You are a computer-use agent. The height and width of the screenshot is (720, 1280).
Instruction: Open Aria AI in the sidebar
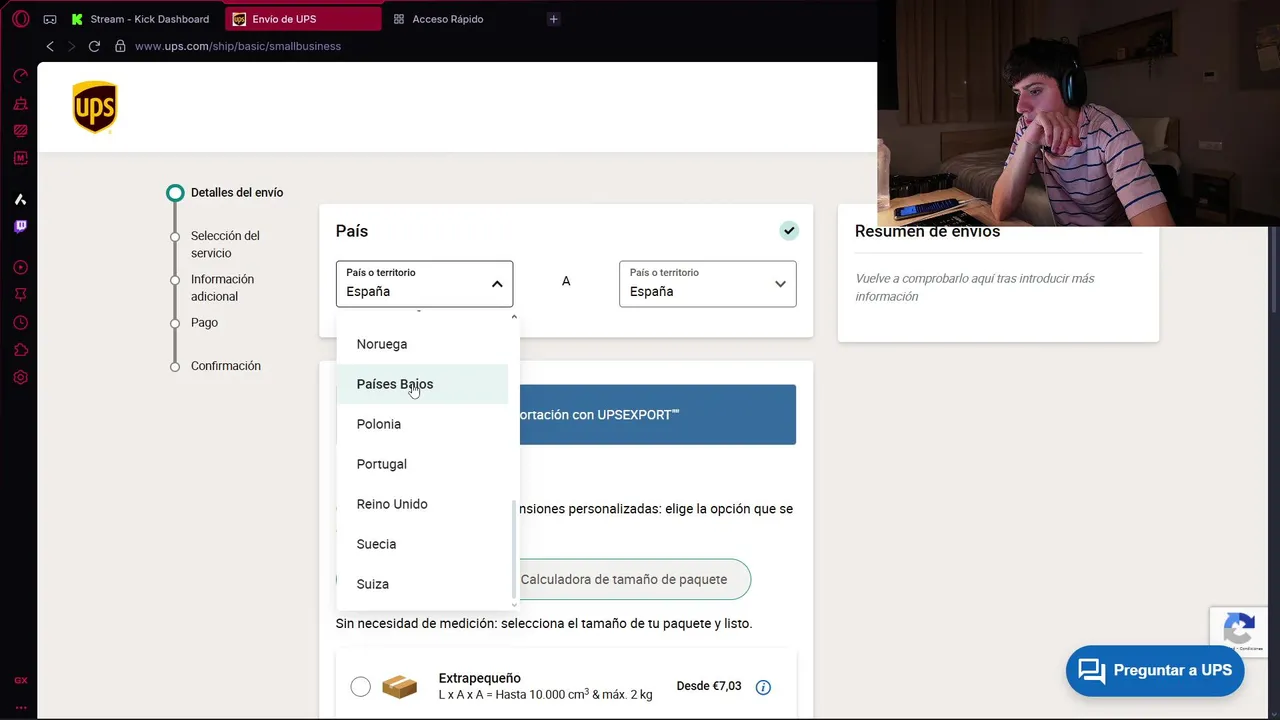[20, 199]
